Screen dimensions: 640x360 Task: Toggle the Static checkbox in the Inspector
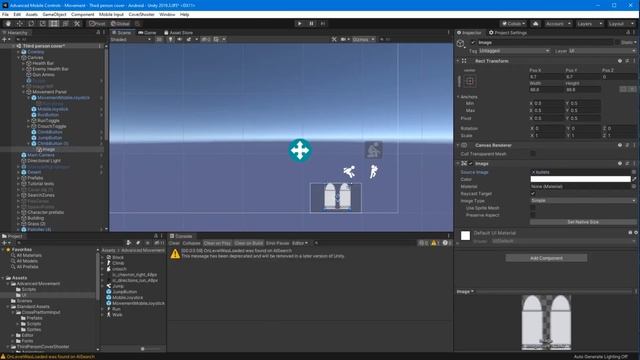[x=617, y=42]
